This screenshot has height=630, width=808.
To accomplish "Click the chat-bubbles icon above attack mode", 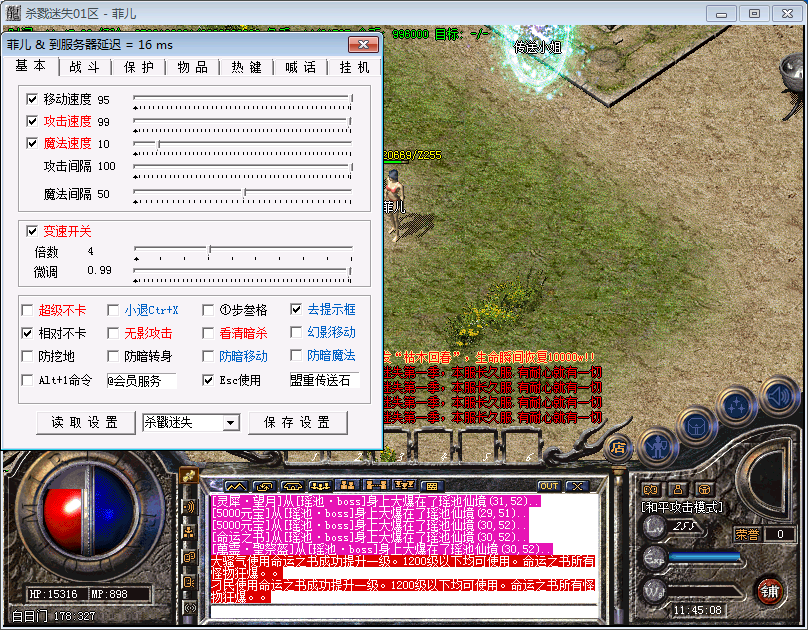I will tap(651, 489).
